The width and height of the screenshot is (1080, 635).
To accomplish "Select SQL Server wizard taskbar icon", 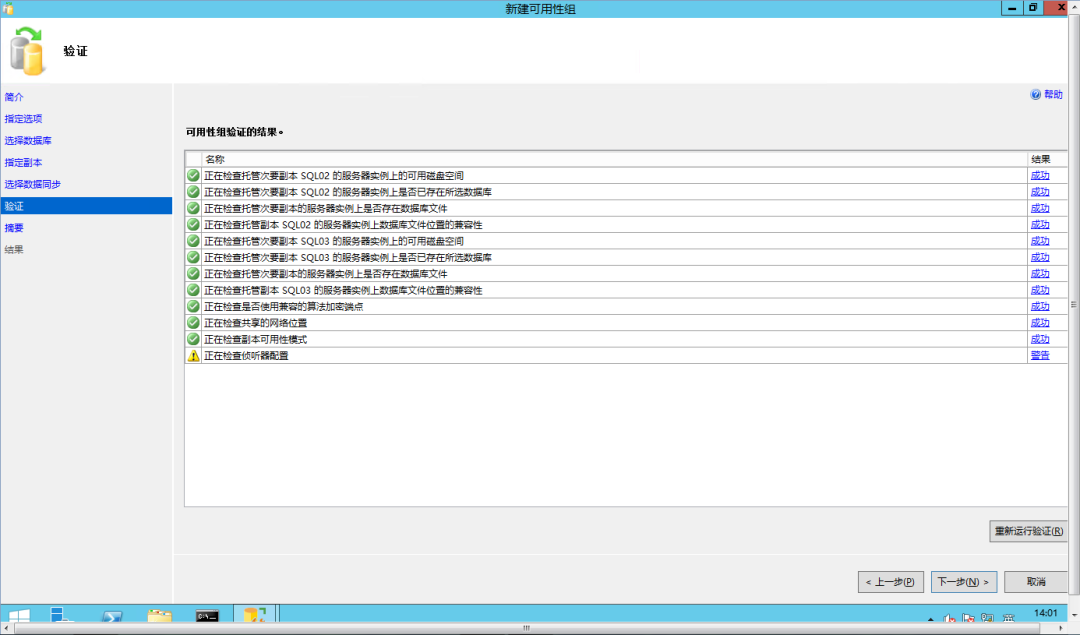I will coord(255,614).
